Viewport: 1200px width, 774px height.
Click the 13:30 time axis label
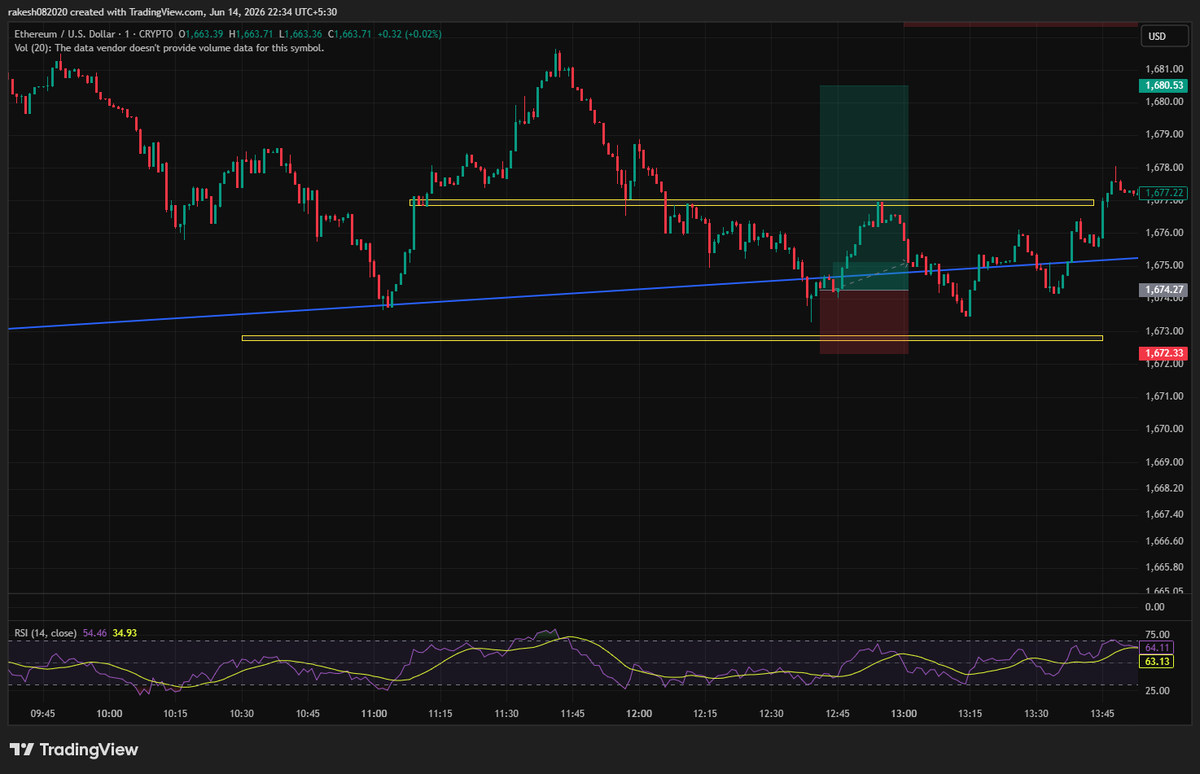[x=1036, y=714]
